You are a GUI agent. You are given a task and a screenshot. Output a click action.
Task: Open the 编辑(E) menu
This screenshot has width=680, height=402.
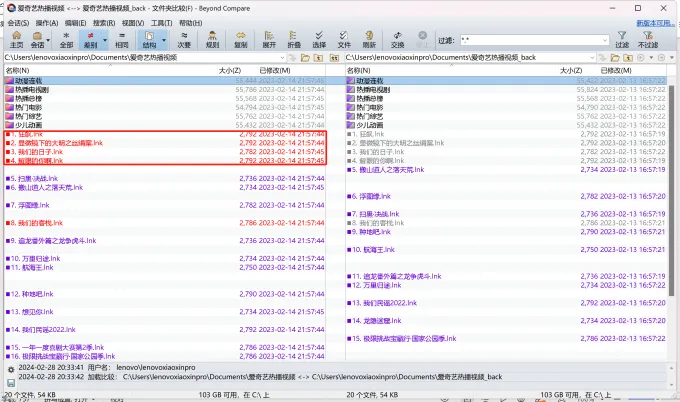tap(75, 23)
